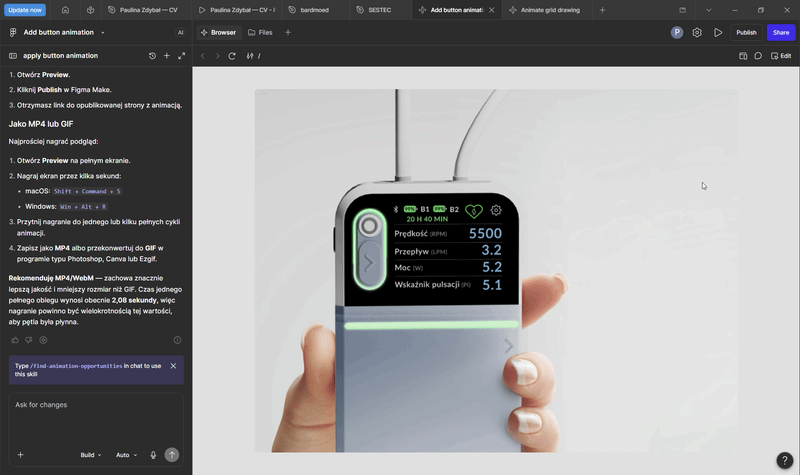Open the Auto model dropdown

pos(127,455)
